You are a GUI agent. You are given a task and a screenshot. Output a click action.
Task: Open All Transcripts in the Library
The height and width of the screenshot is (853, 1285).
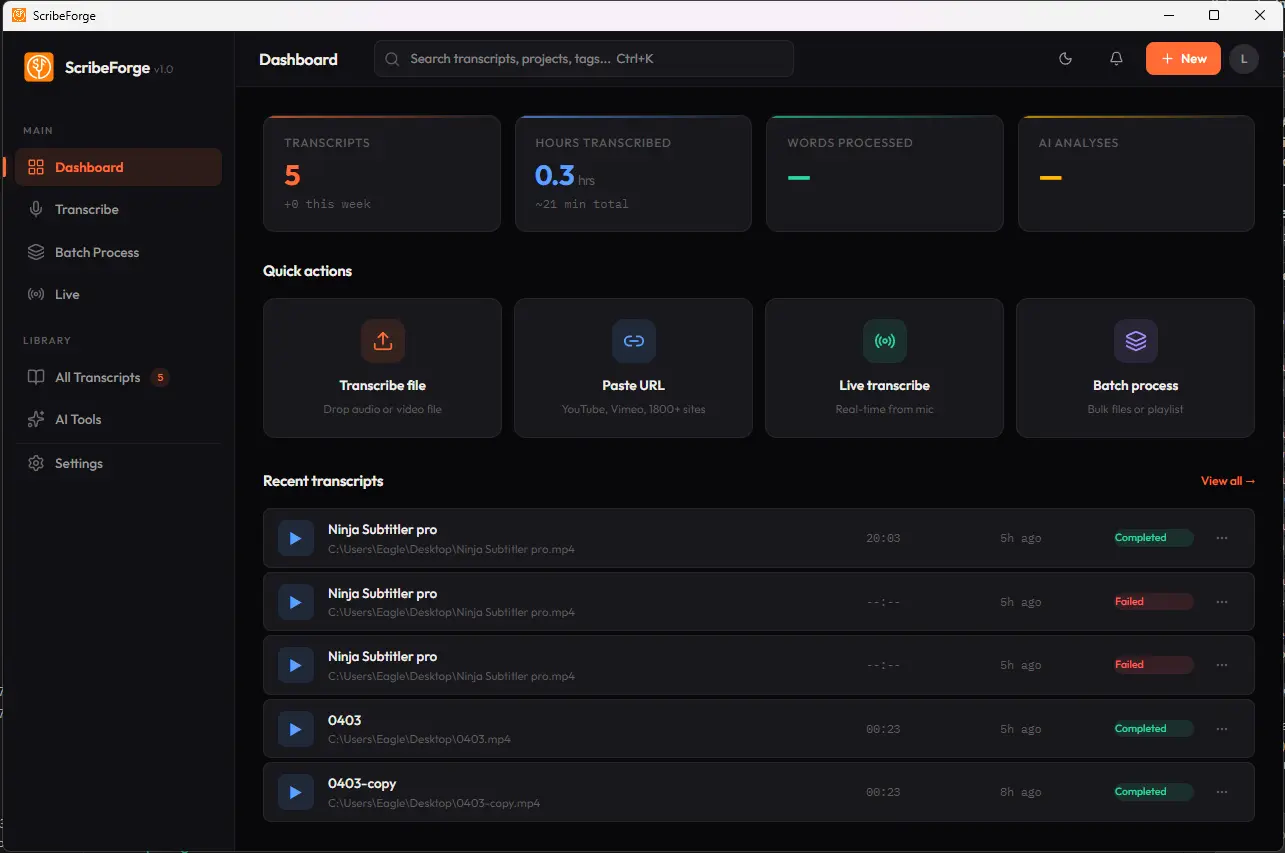[x=97, y=377]
